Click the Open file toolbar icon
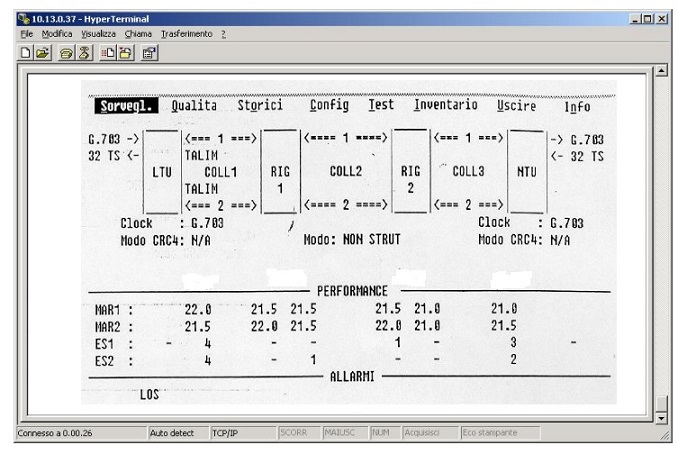The height and width of the screenshot is (454, 687). click(44, 53)
